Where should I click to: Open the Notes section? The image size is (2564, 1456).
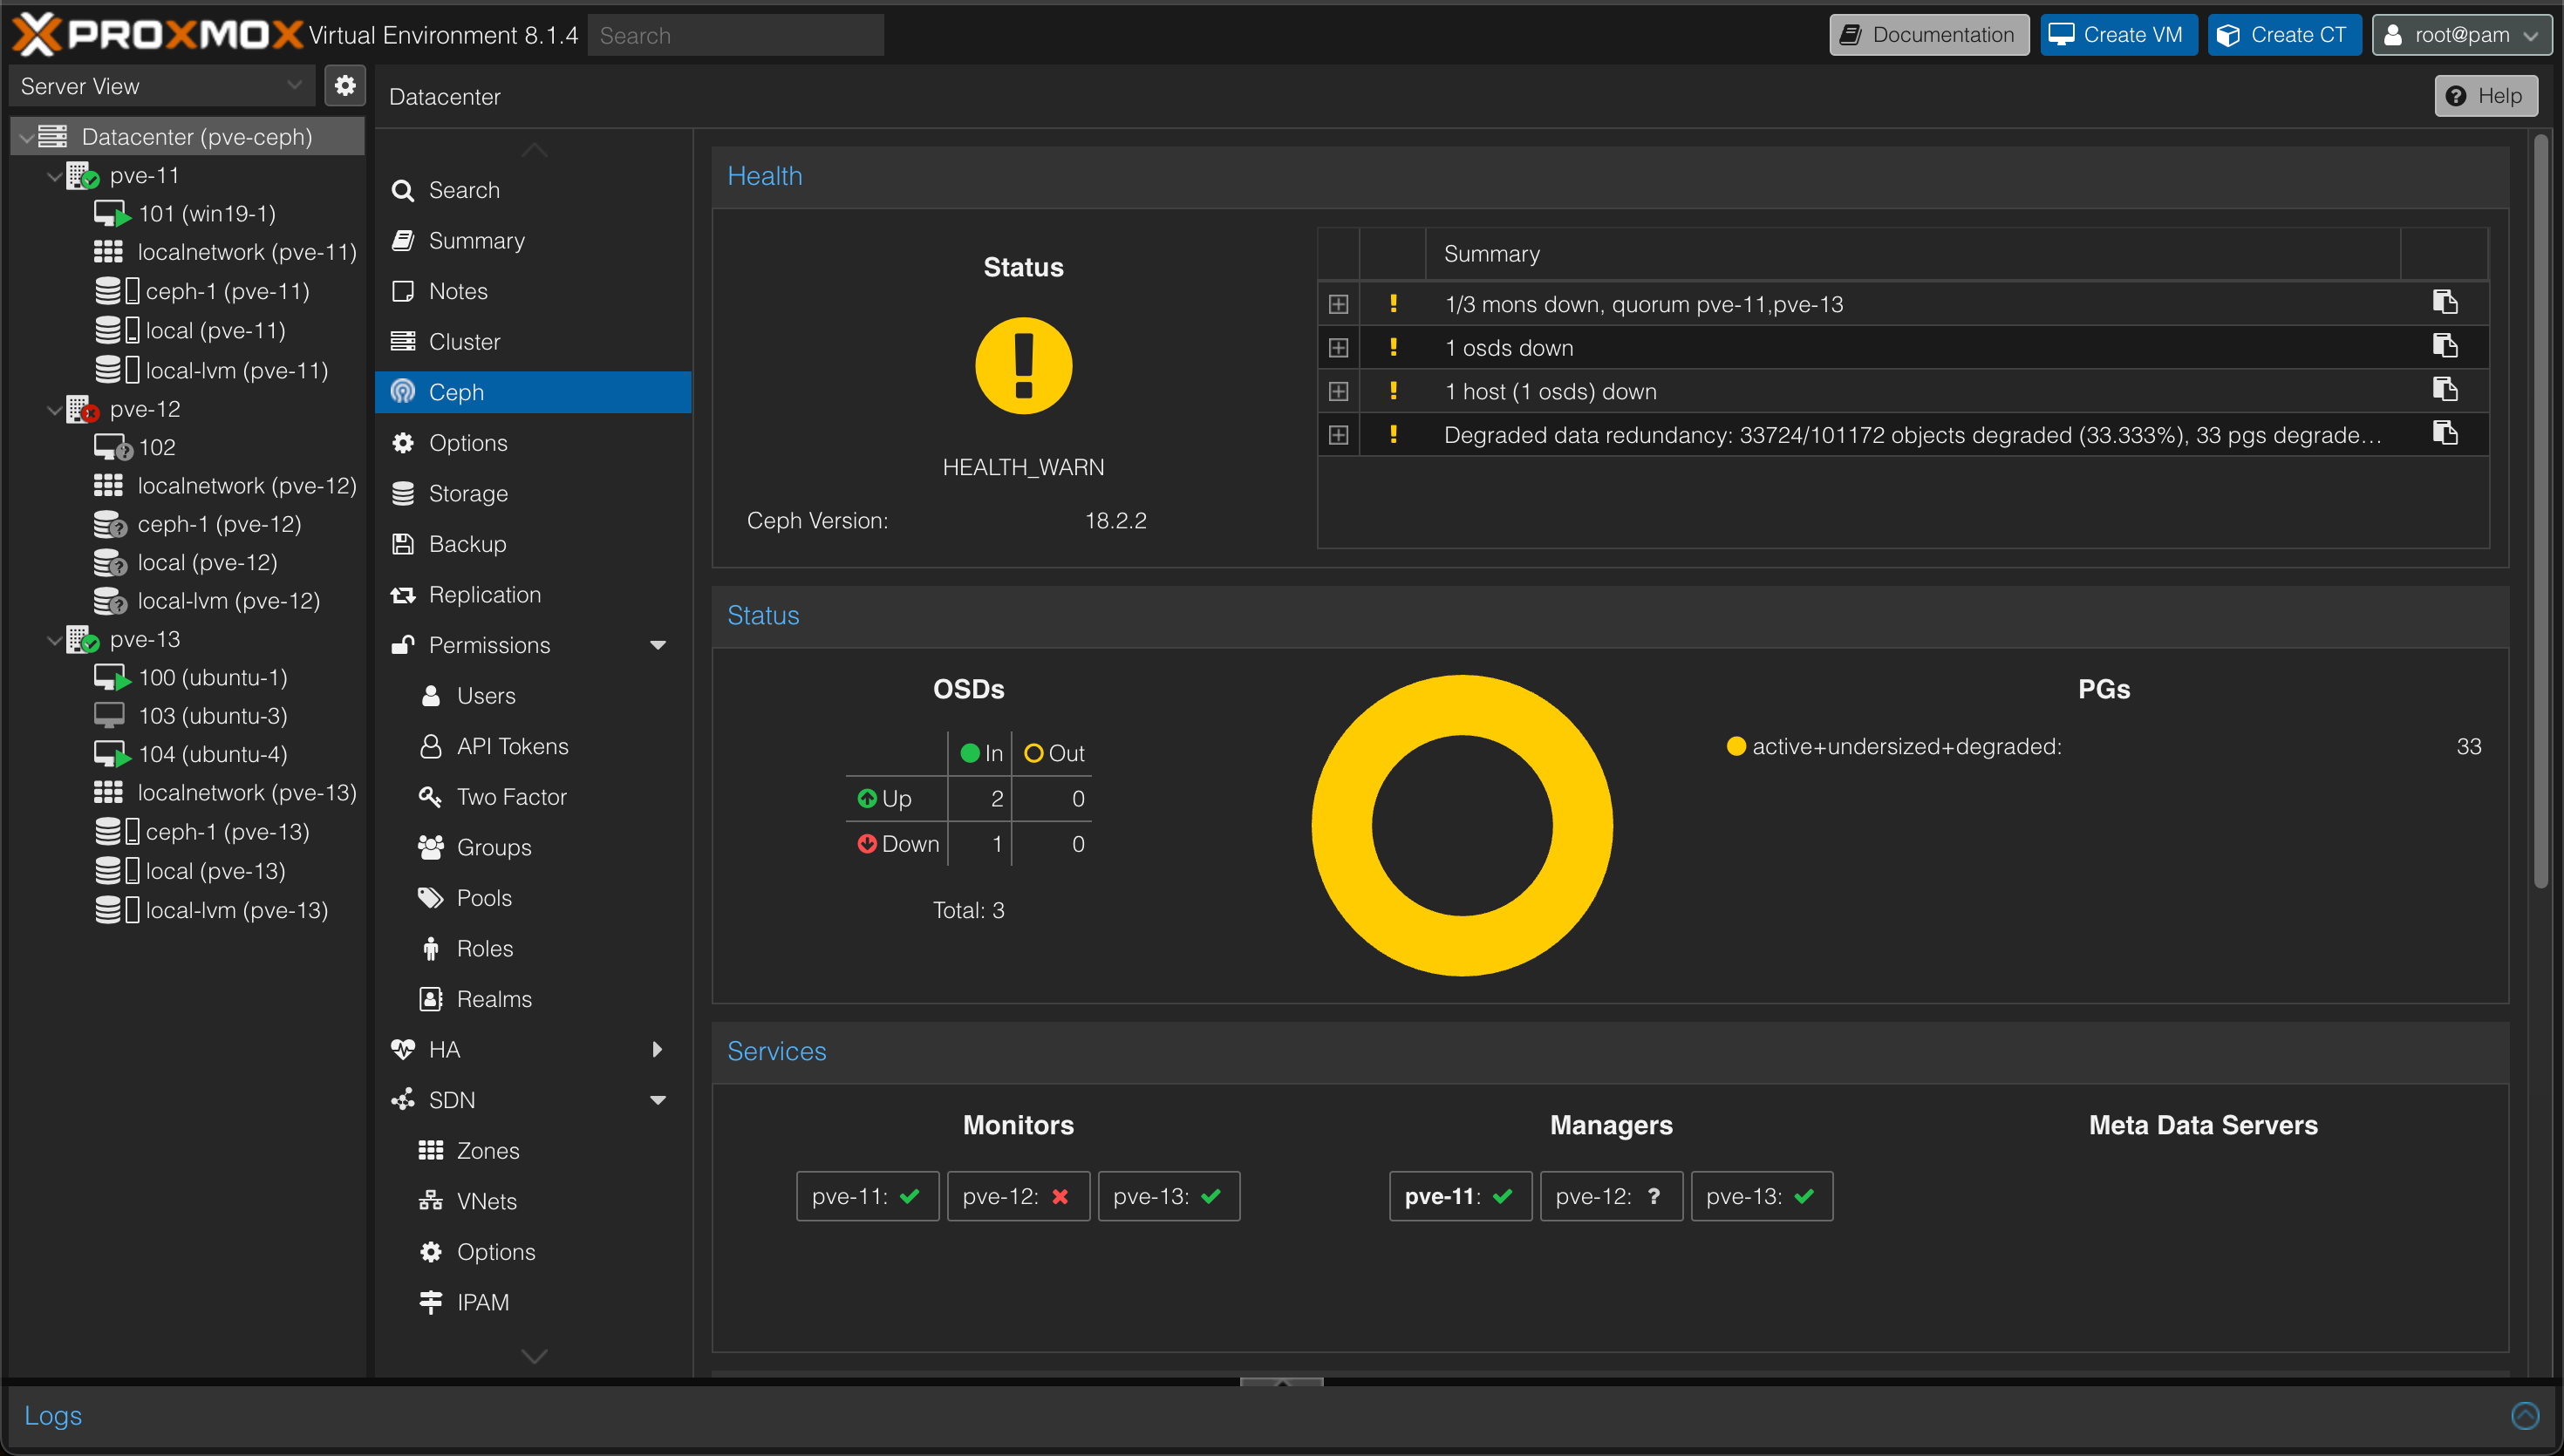pyautogui.click(x=533, y=291)
